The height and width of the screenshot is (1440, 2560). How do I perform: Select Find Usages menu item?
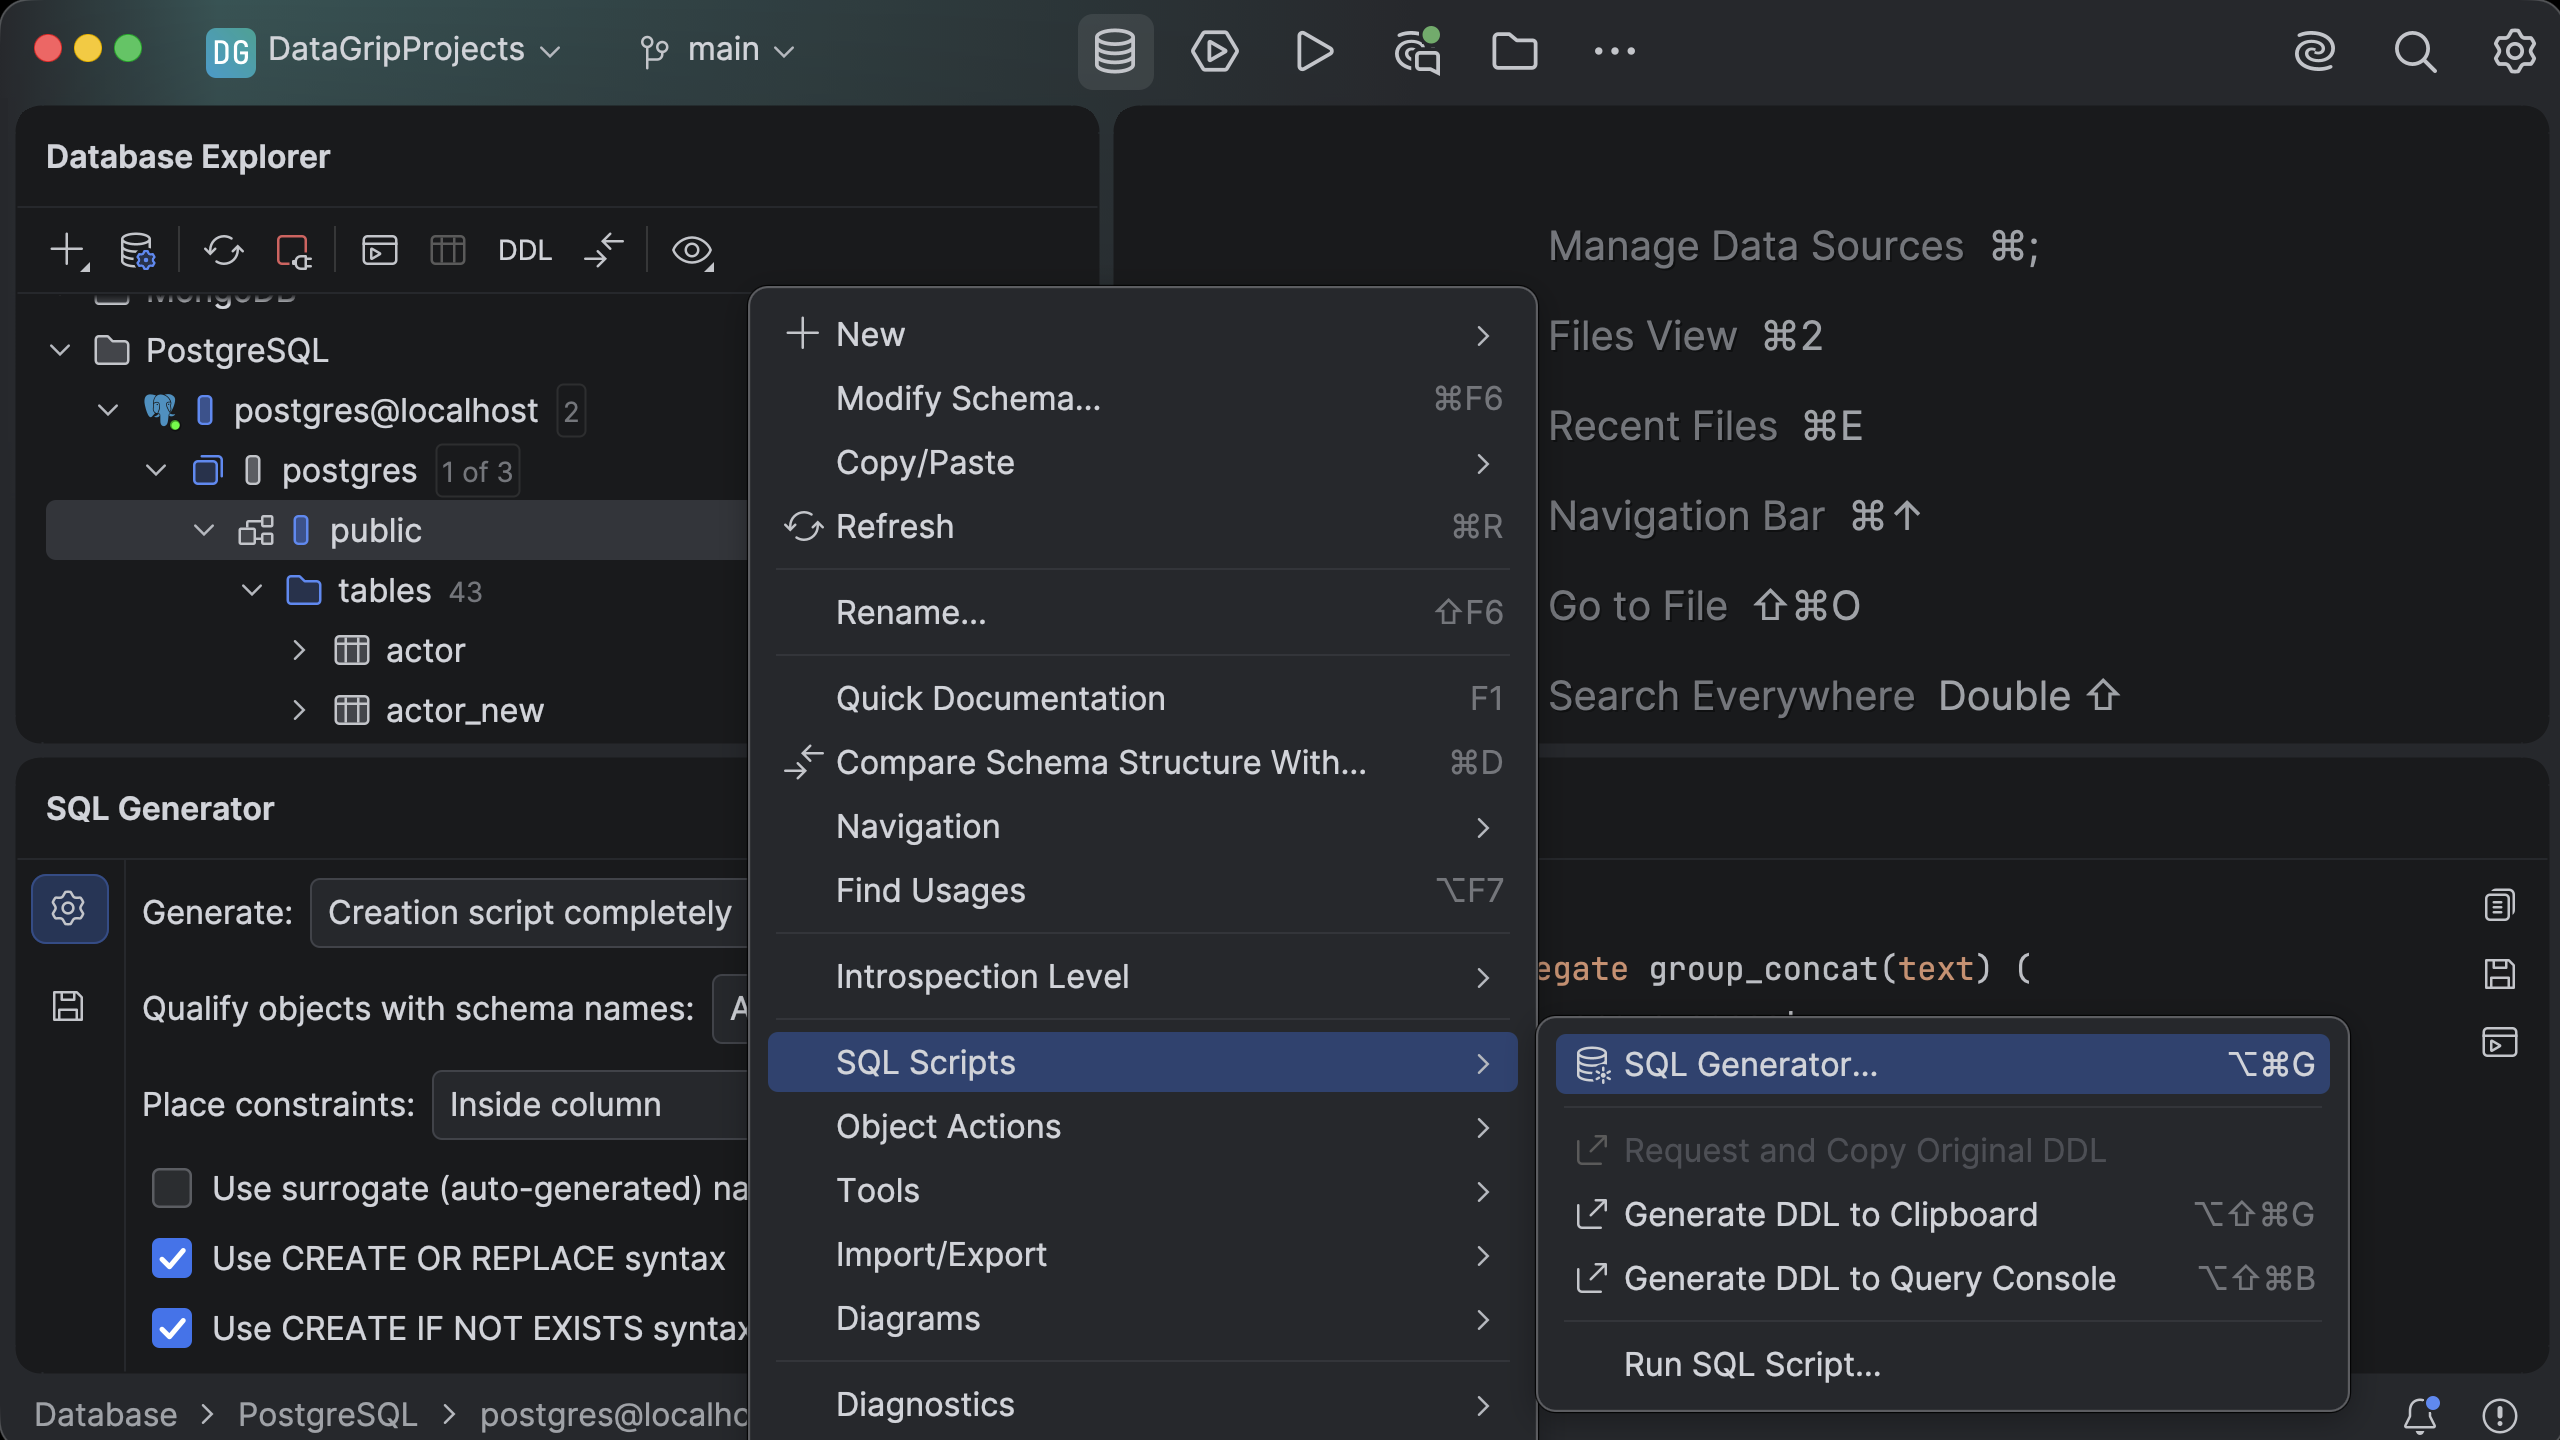[1142, 890]
